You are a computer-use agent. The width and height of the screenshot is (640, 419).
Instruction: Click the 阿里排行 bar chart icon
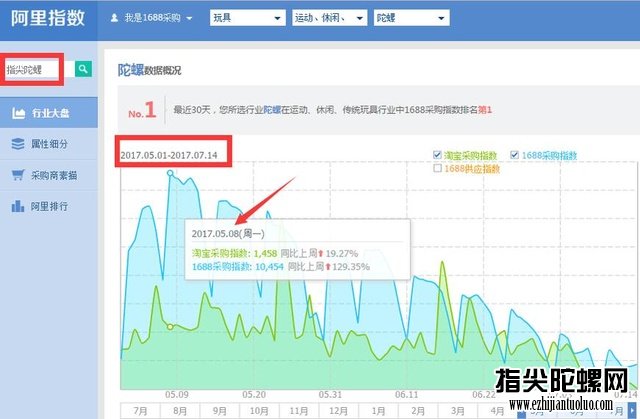pyautogui.click(x=18, y=206)
